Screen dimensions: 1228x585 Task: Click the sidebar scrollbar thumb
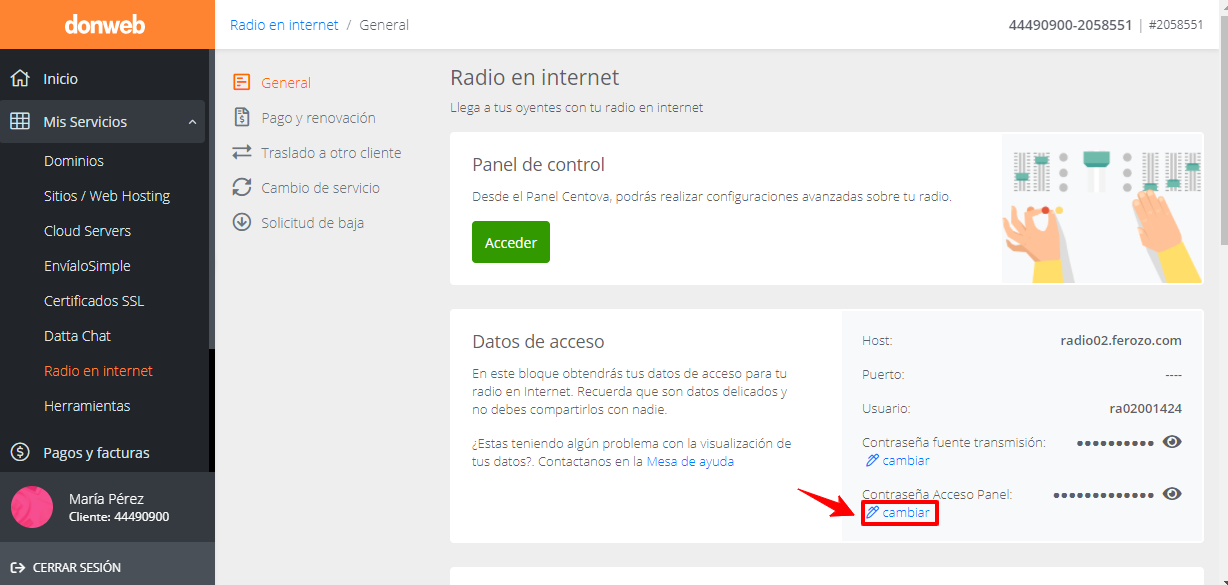pyautogui.click(x=212, y=200)
